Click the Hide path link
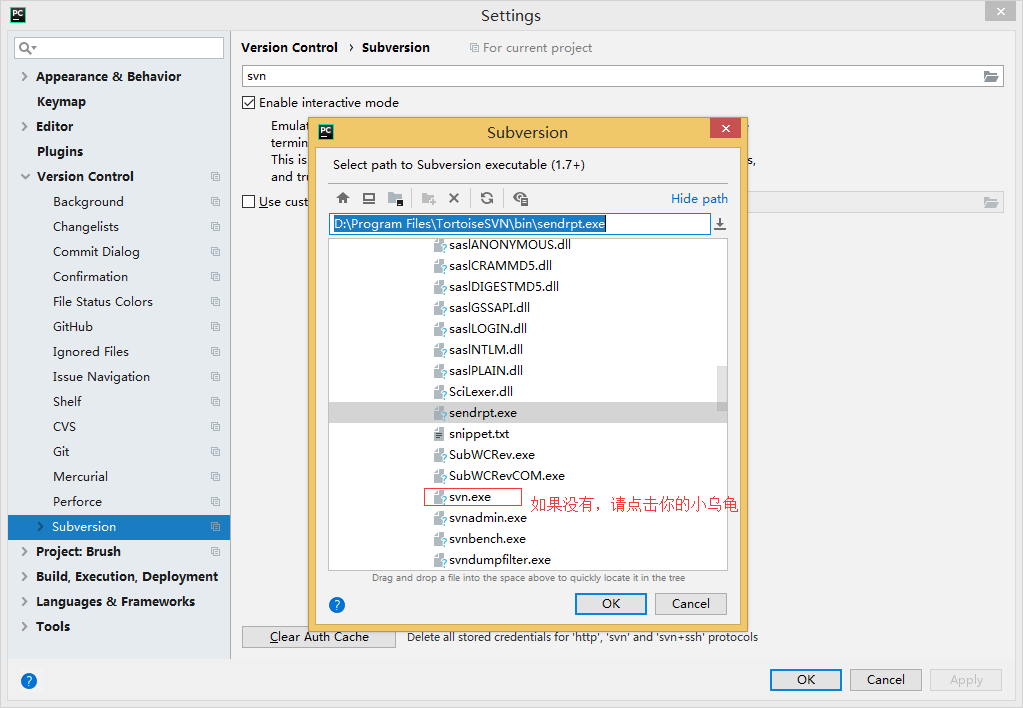1023x708 pixels. click(698, 198)
